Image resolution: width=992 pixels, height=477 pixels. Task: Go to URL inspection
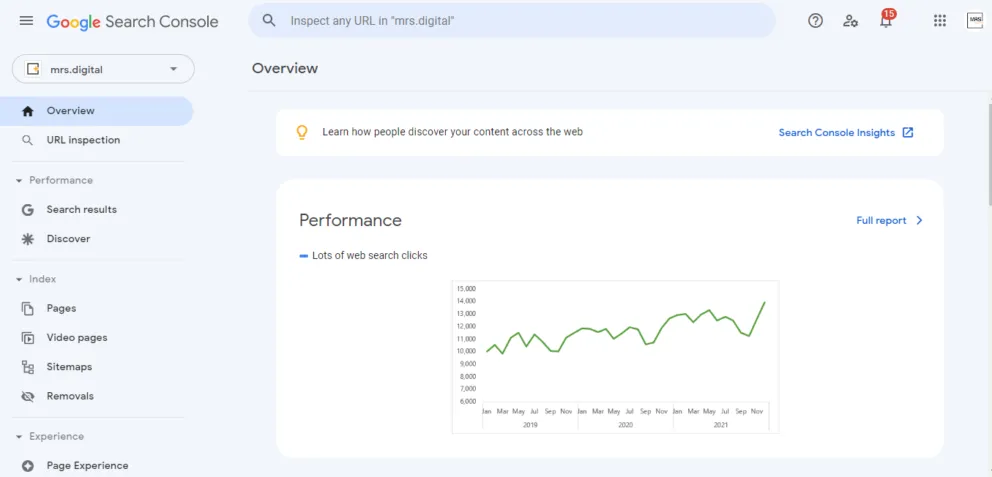tap(83, 140)
